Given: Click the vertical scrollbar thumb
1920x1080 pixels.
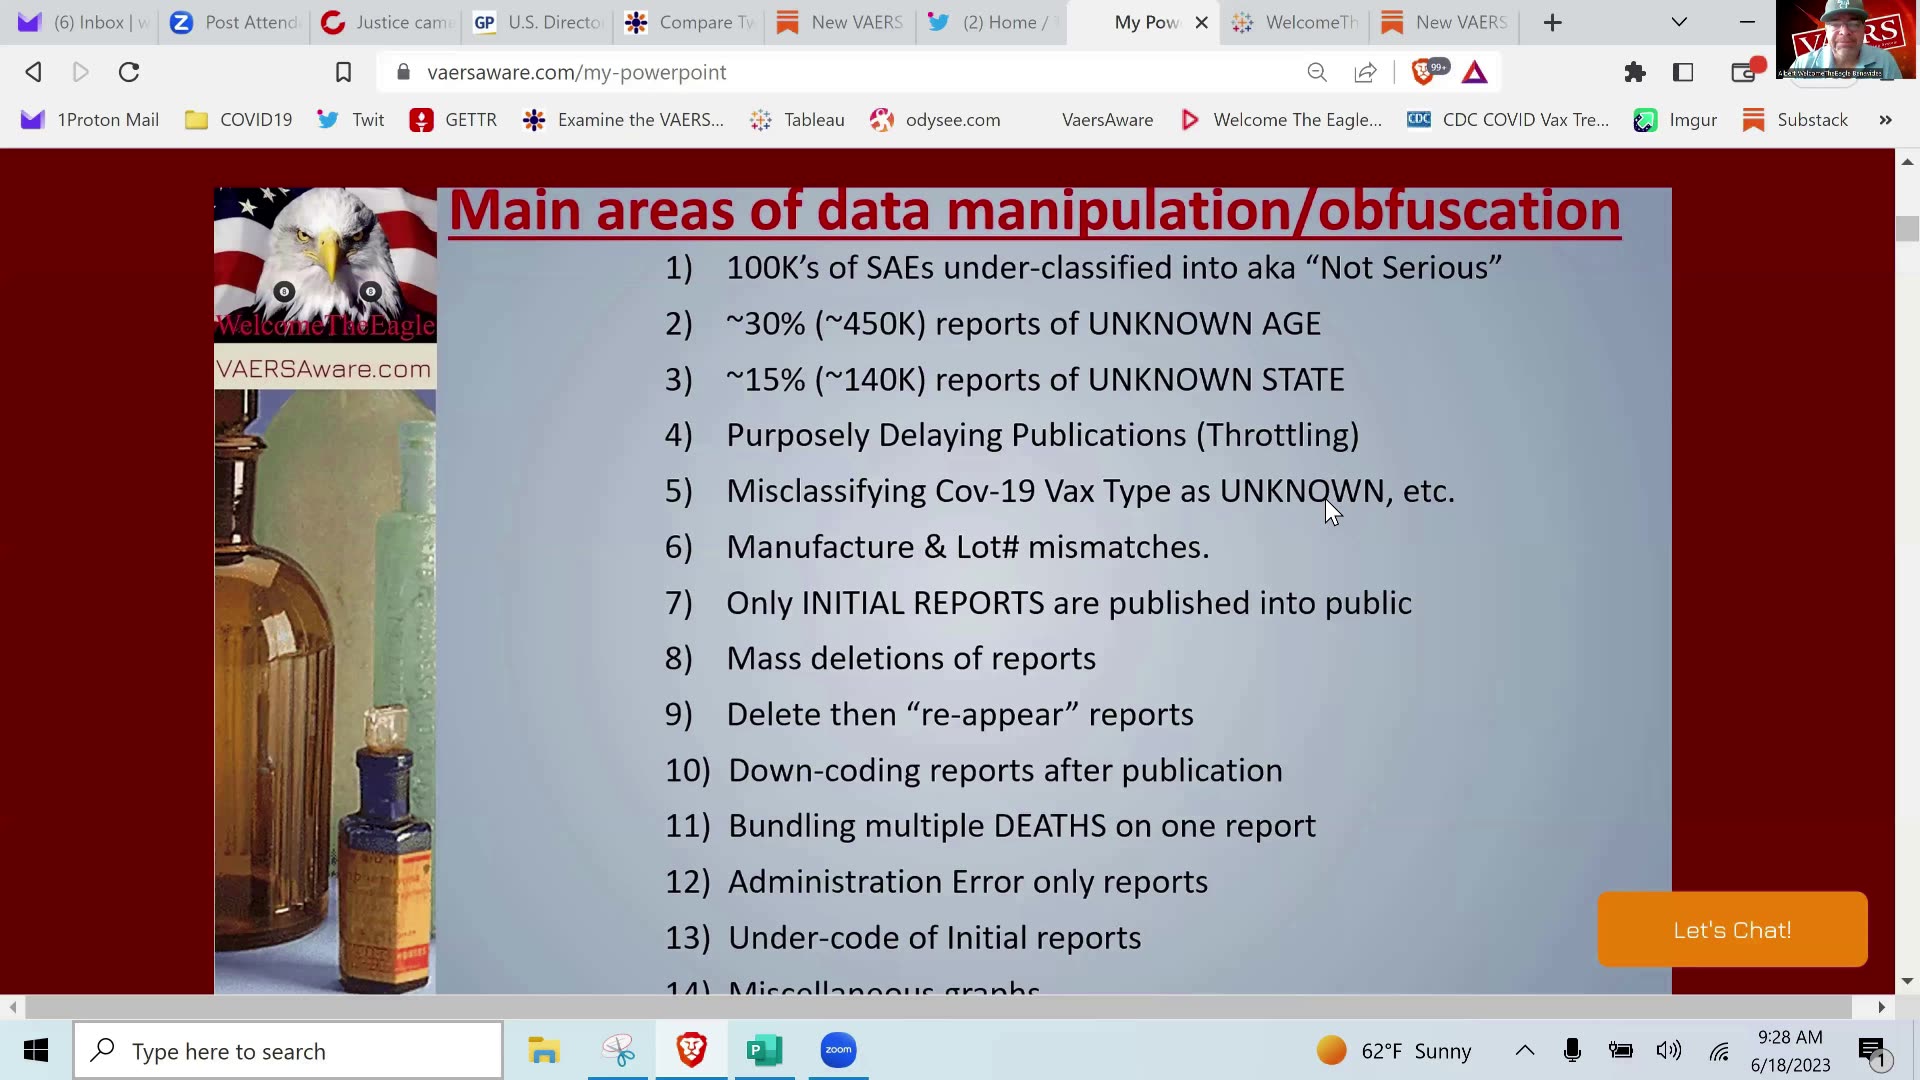Looking at the screenshot, I should (1907, 228).
